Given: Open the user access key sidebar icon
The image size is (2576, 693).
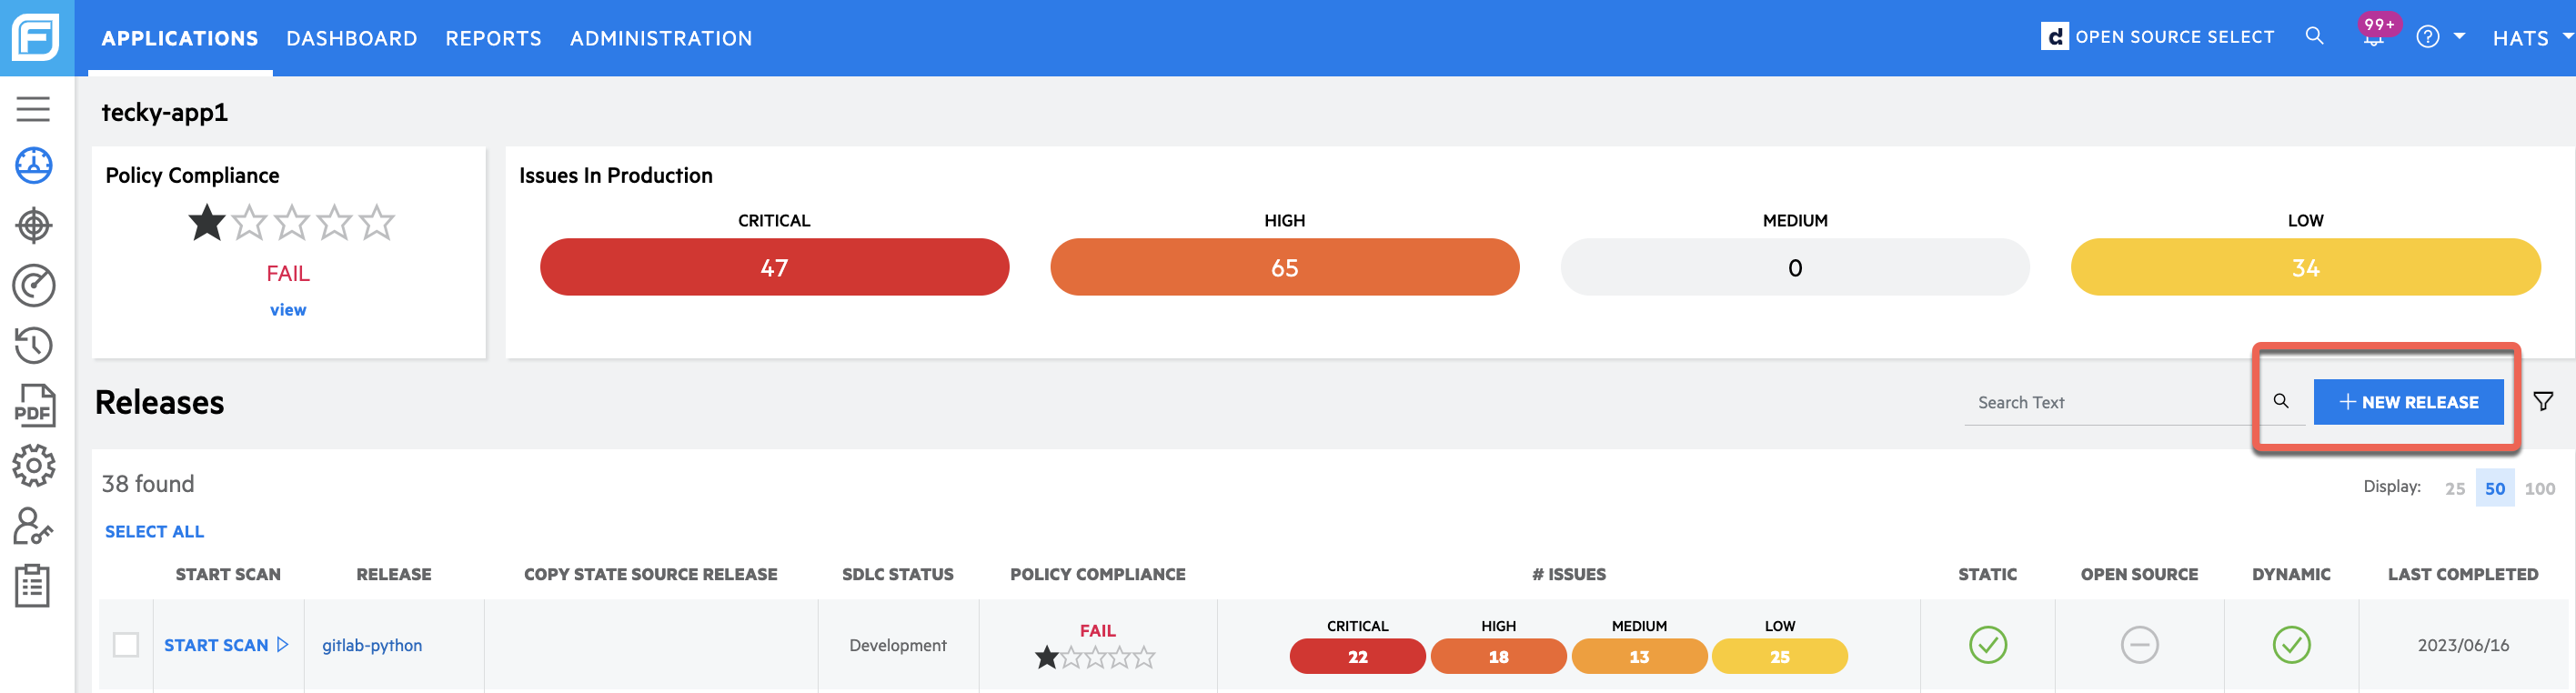Looking at the screenshot, I should point(33,525).
